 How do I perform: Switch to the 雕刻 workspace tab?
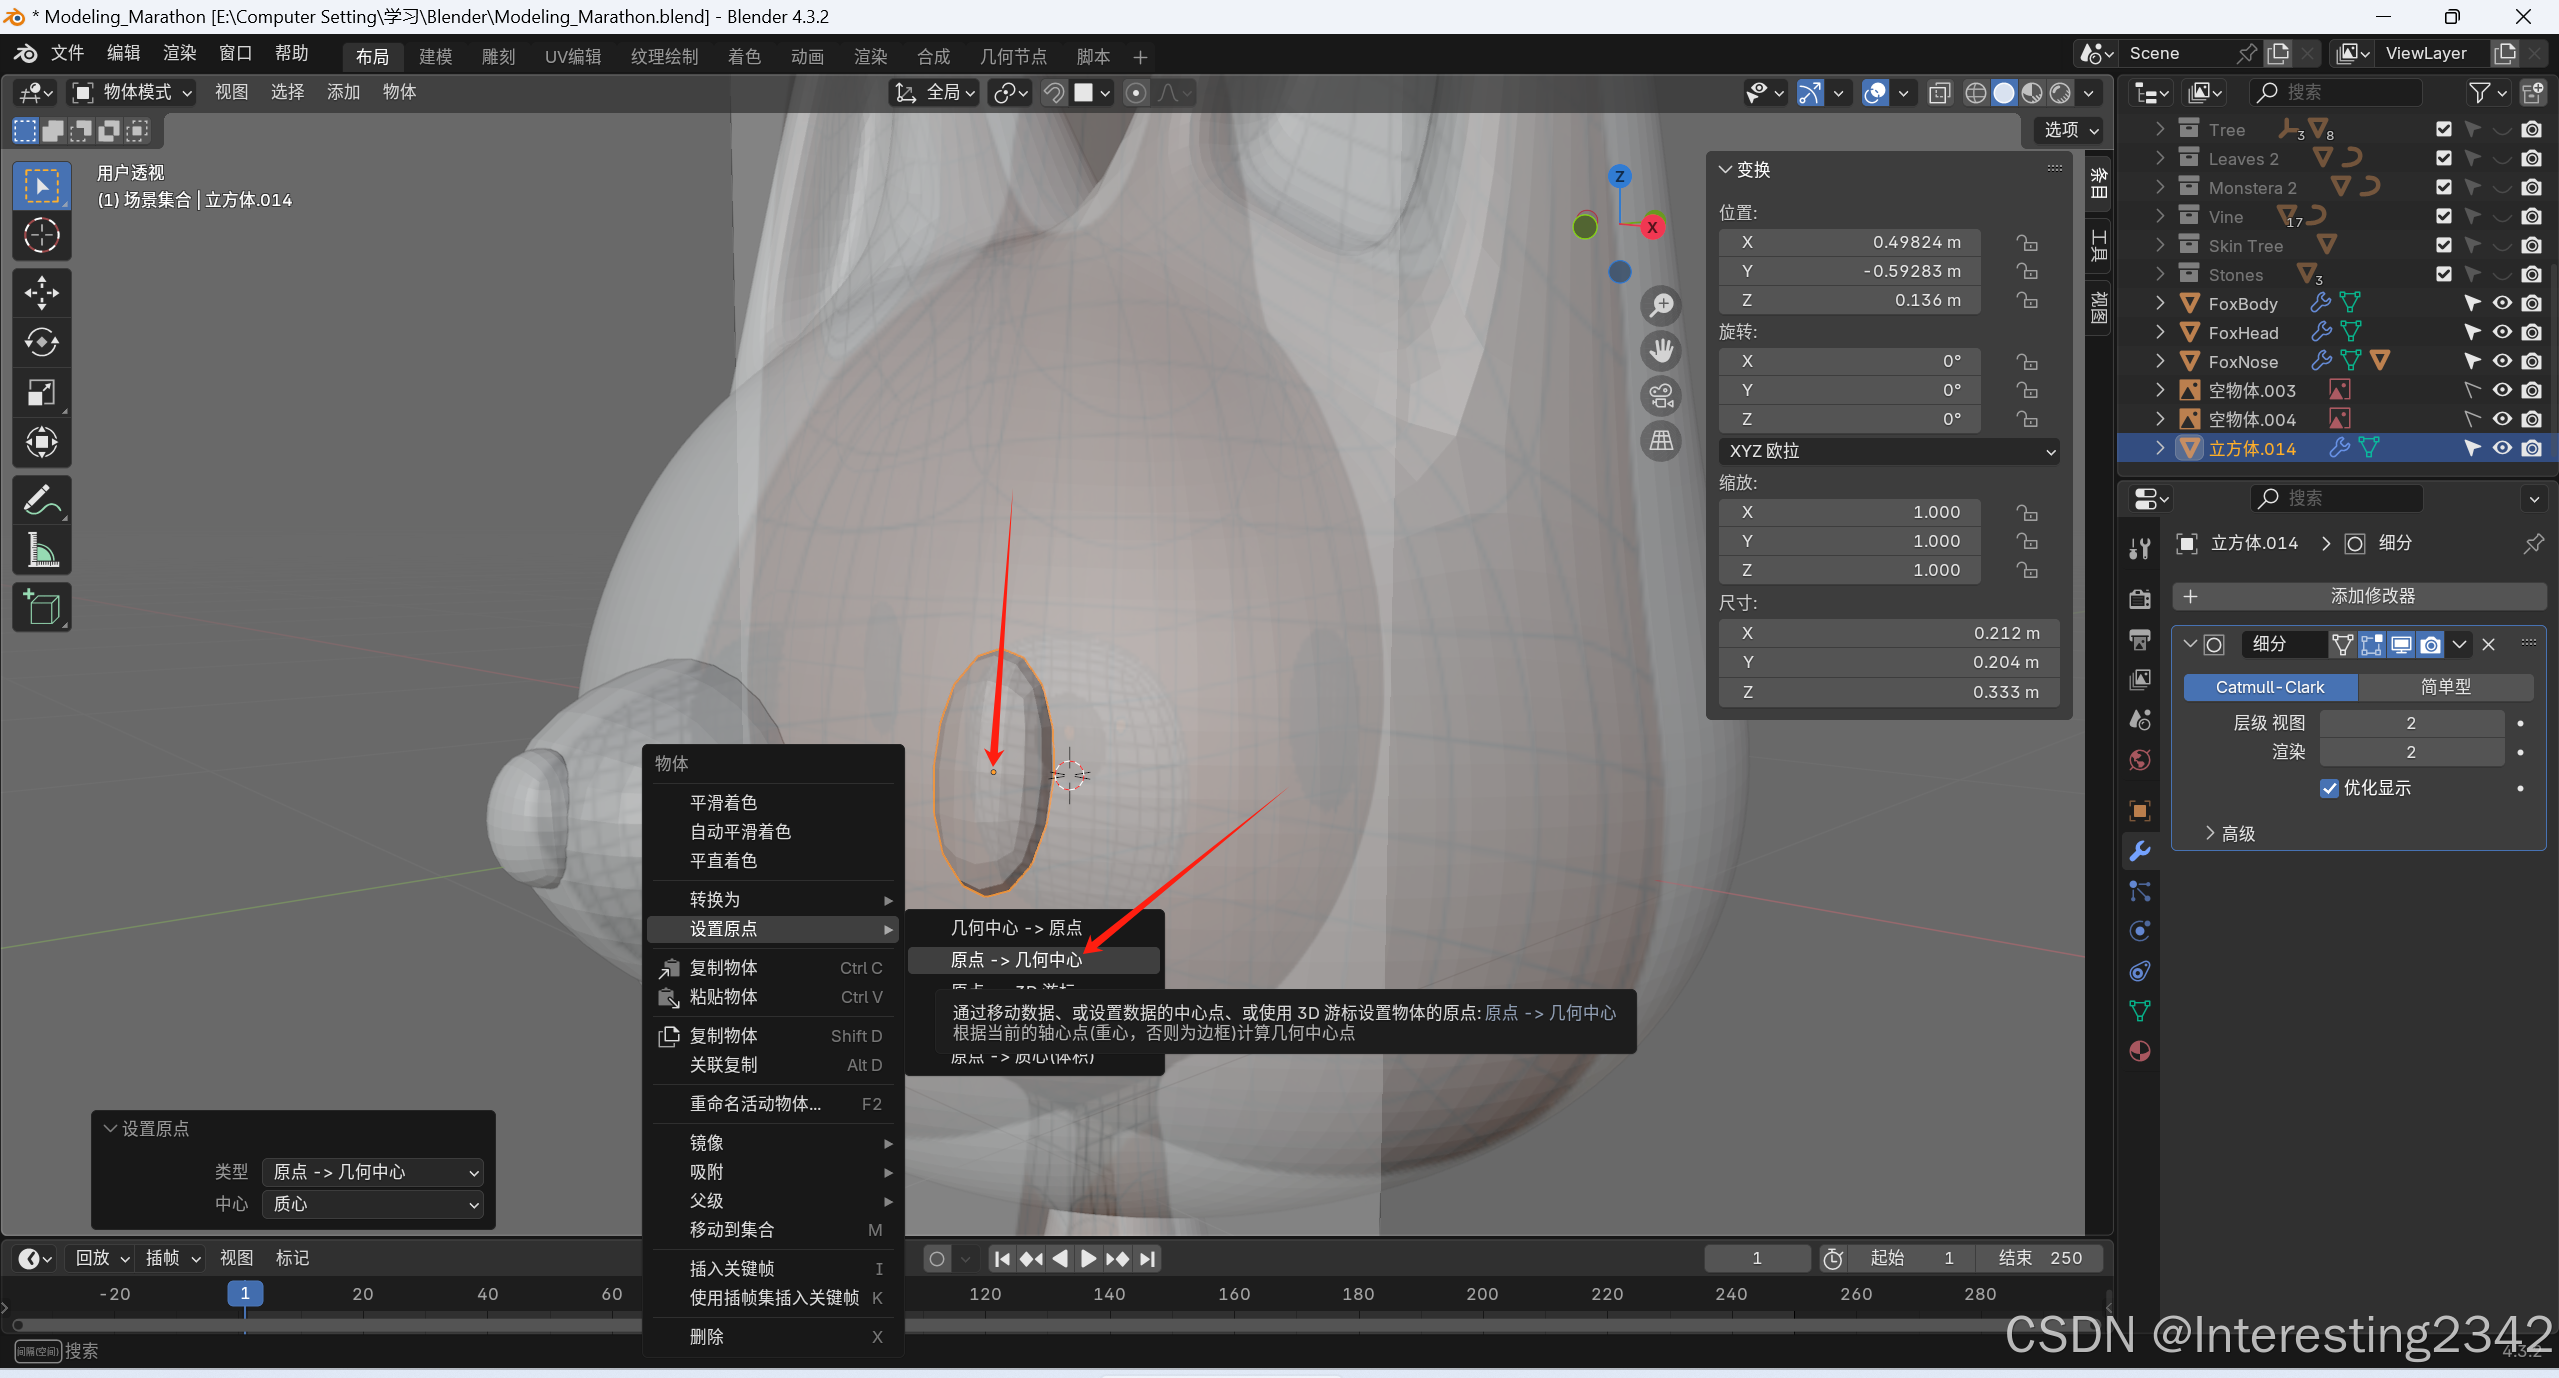pos(498,57)
